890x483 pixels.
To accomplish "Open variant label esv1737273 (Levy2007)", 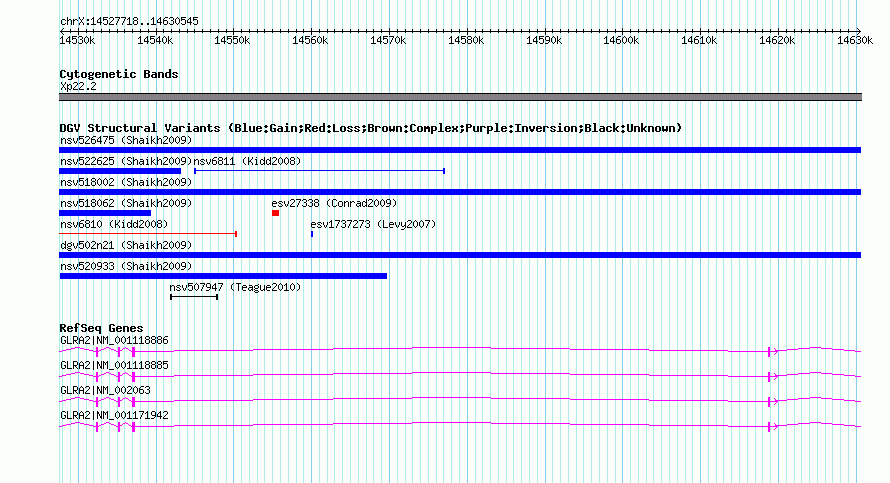I will tap(373, 224).
